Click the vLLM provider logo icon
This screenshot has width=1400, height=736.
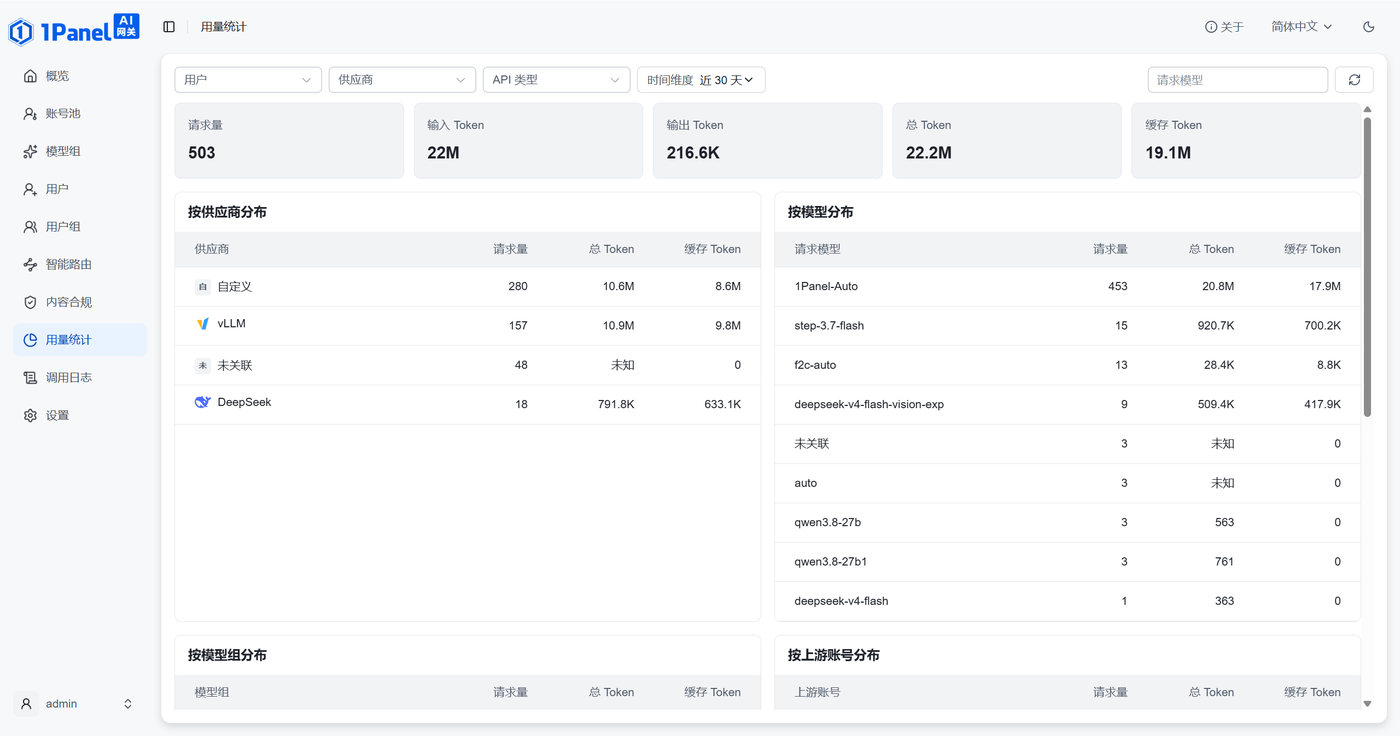203,324
